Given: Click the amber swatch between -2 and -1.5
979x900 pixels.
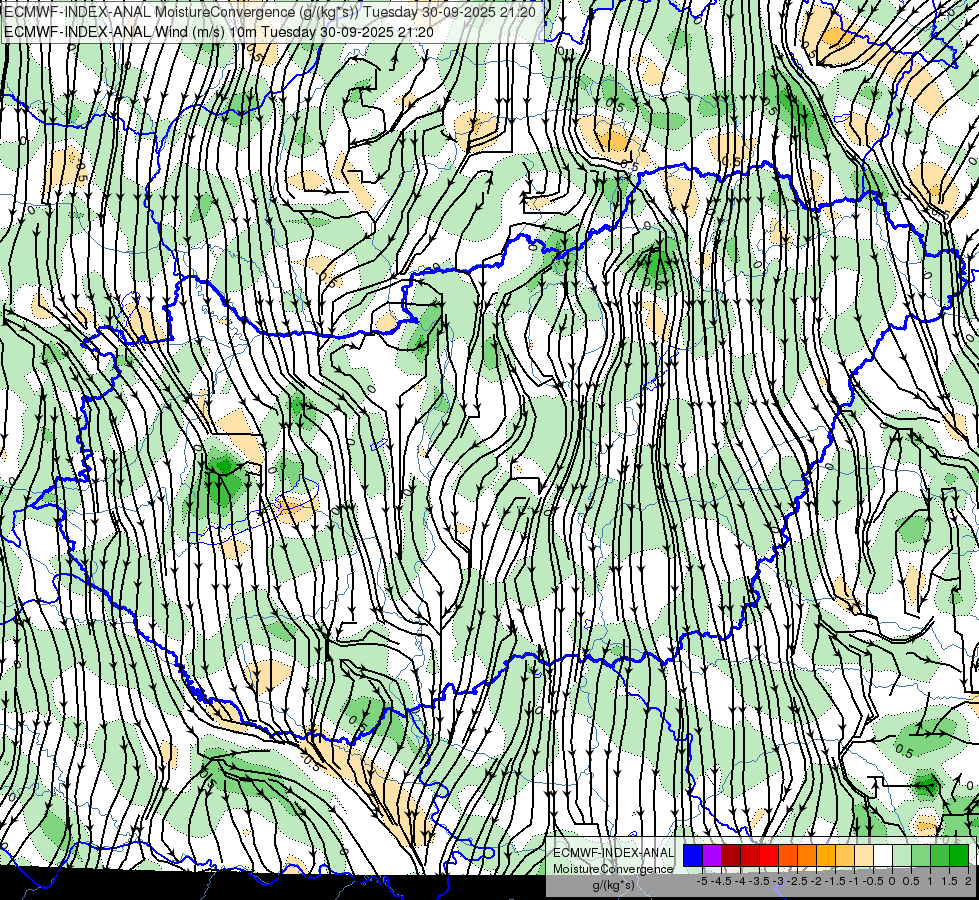Looking at the screenshot, I should click(x=826, y=856).
